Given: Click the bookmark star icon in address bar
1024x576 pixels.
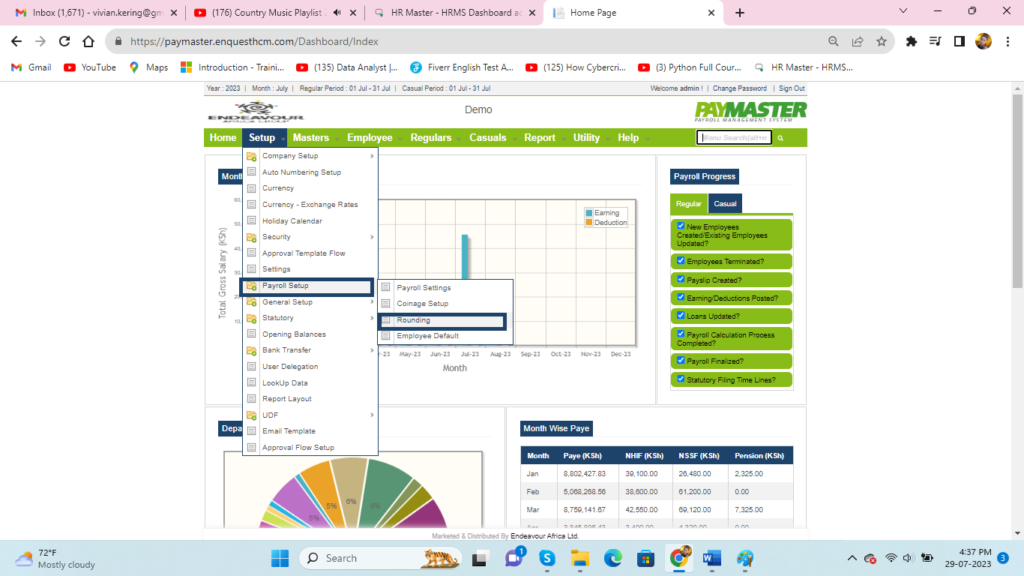Looking at the screenshot, I should coord(881,42).
